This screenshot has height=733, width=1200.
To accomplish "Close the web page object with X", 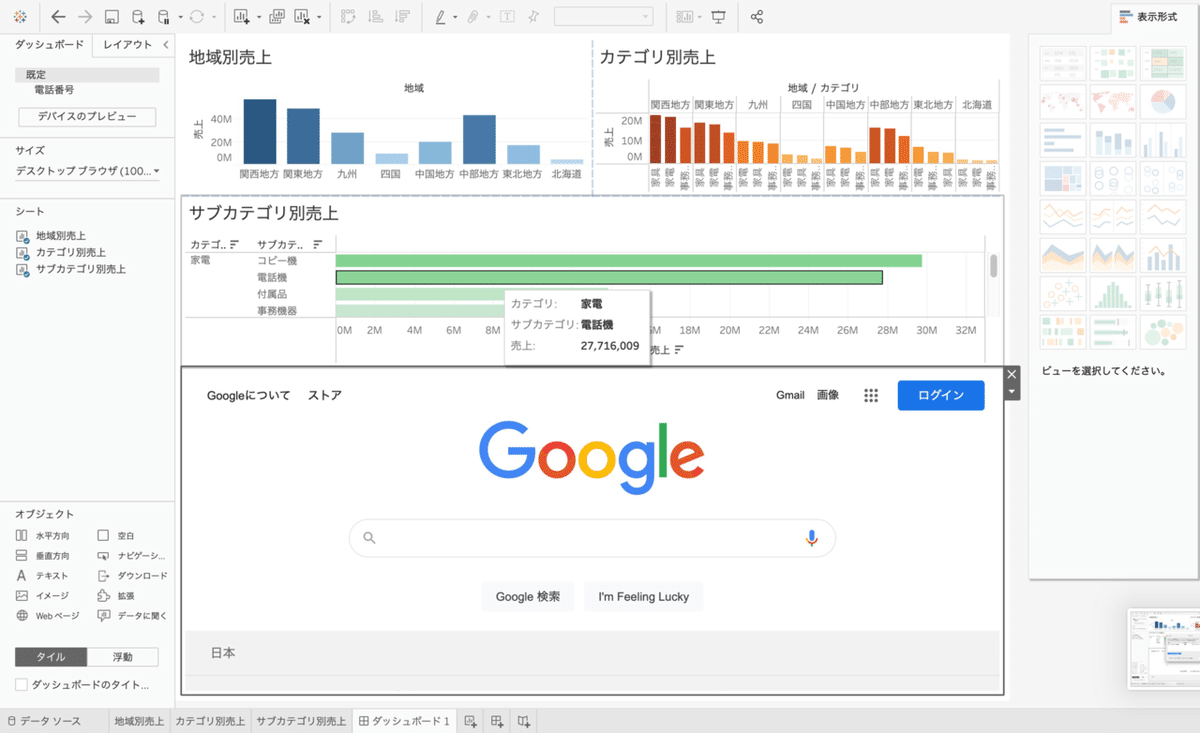I will coord(1012,374).
